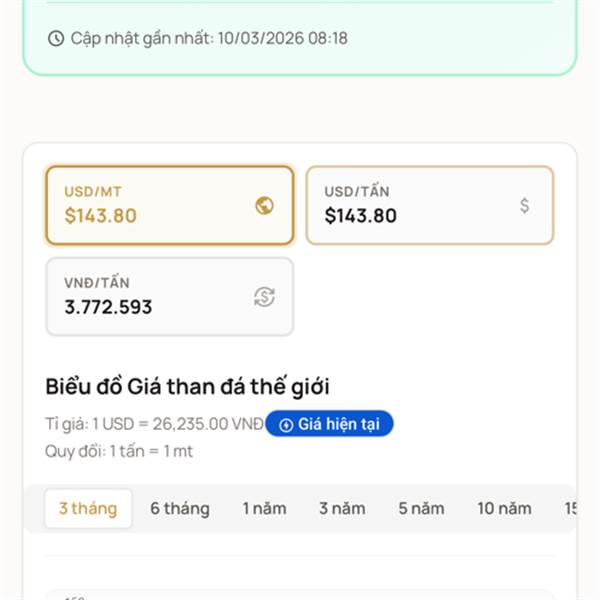Select the VNĐ/TẤN price unit card
Screen dimensions: 600x600
170,297
